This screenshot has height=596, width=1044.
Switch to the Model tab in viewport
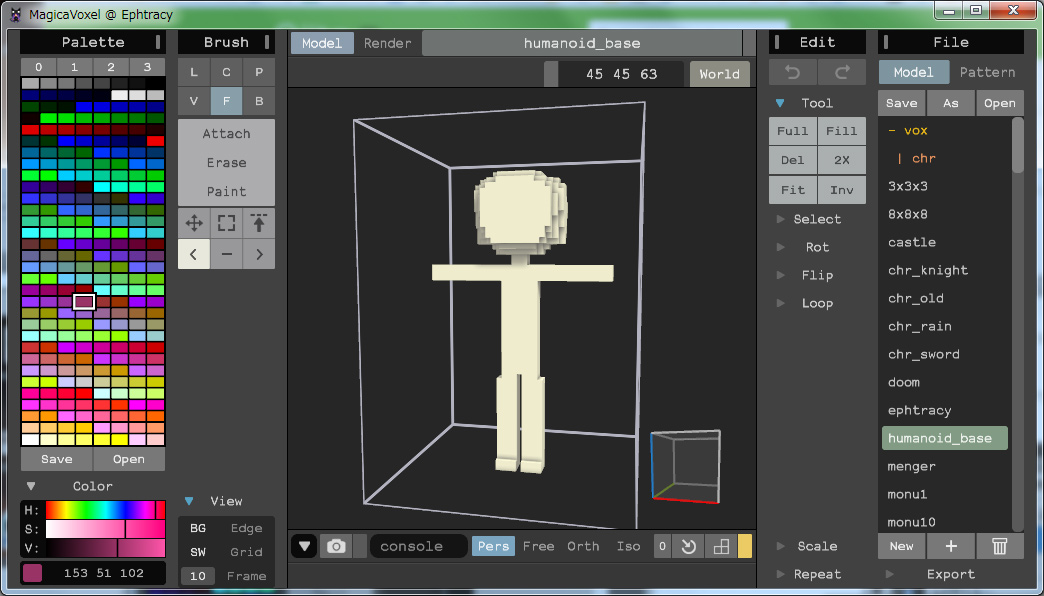(322, 43)
